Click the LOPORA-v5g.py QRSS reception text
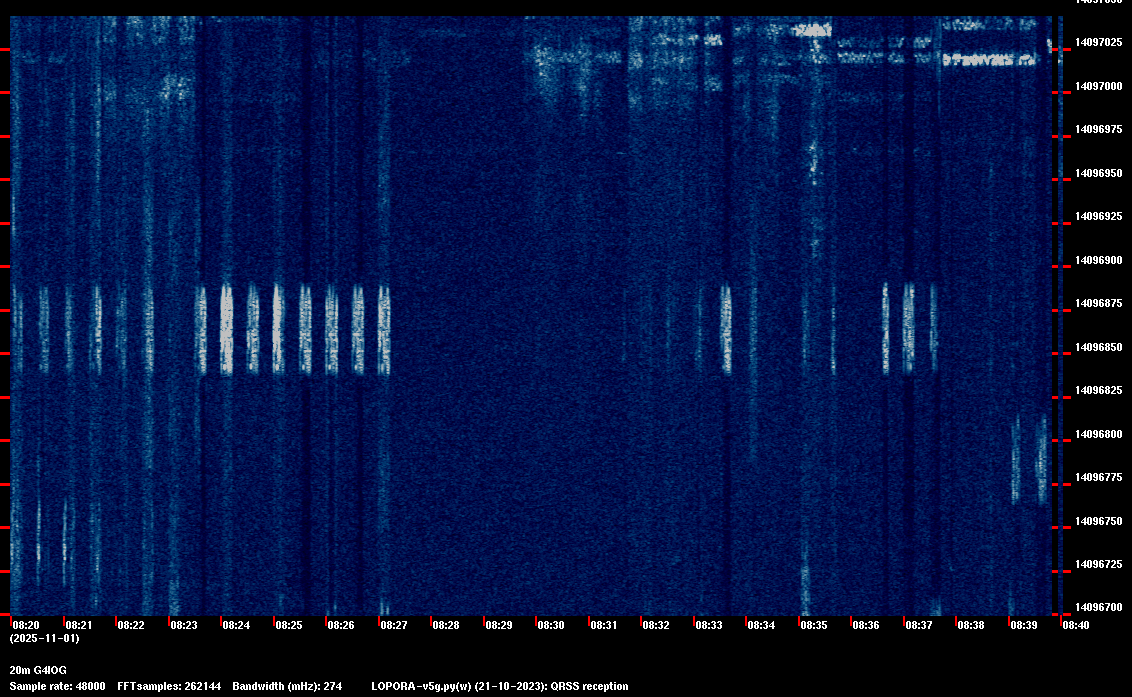 pyautogui.click(x=500, y=686)
